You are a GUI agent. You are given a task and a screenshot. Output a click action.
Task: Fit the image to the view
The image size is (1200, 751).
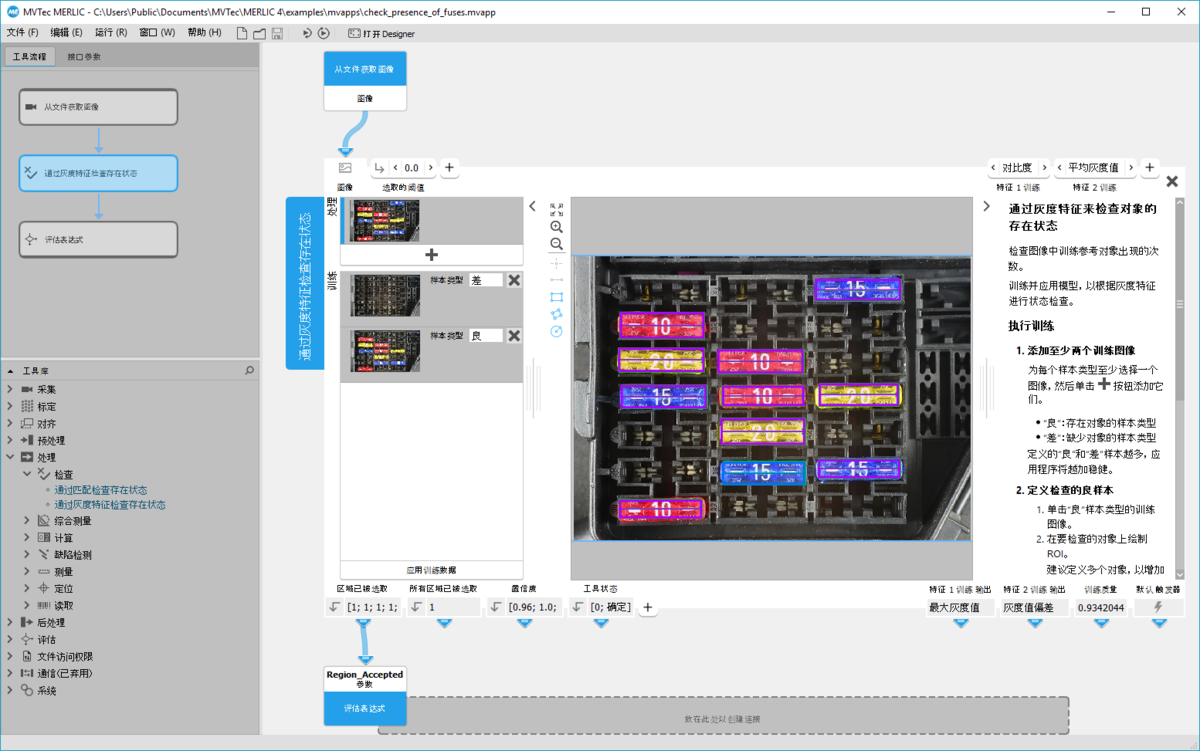pyautogui.click(x=556, y=210)
